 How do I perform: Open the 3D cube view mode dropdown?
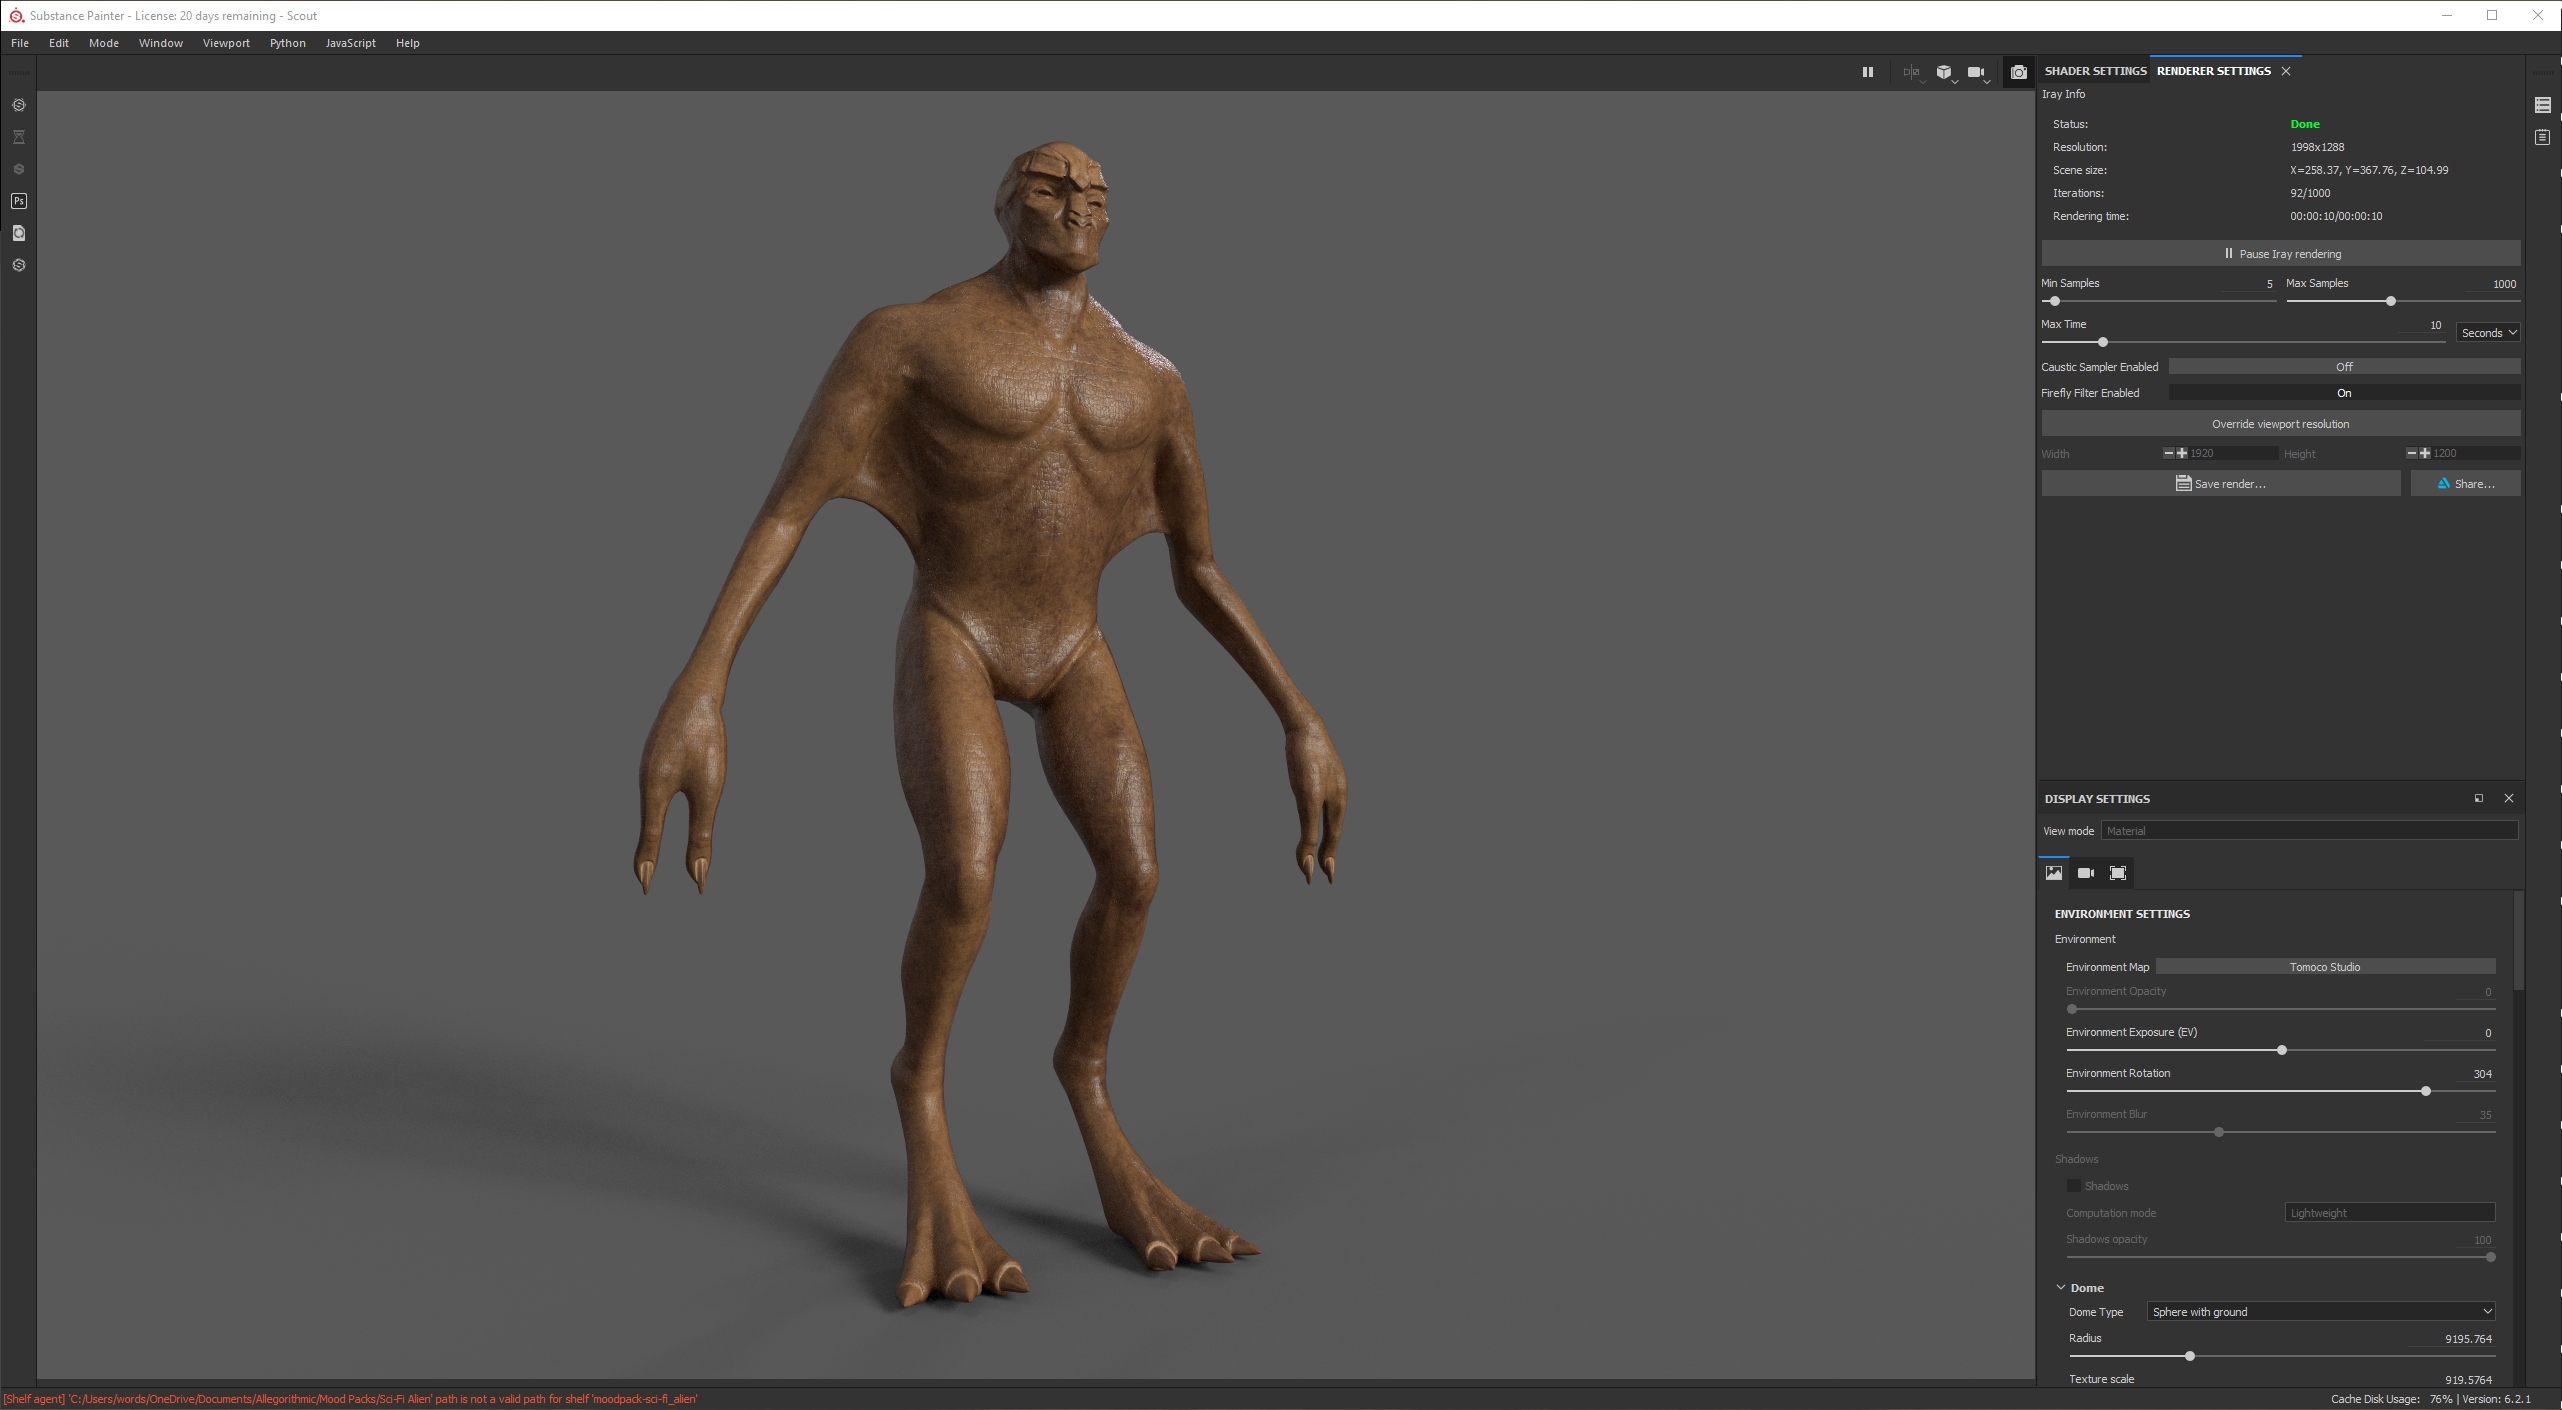click(1945, 72)
